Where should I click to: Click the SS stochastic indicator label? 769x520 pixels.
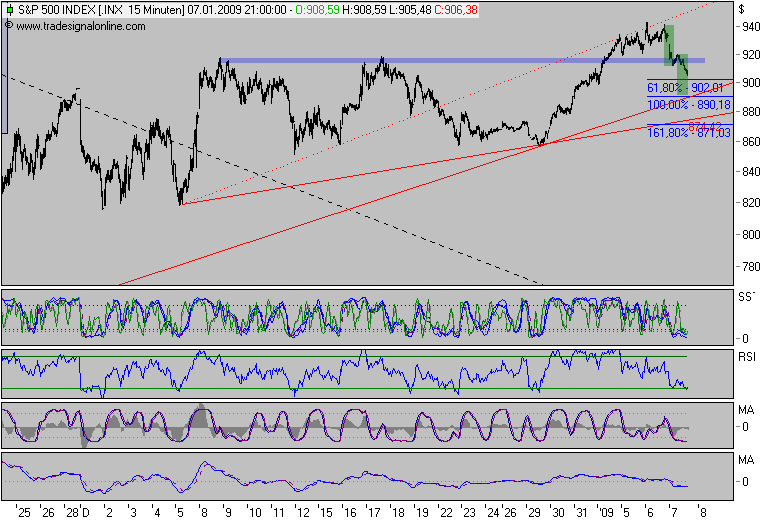[746, 296]
